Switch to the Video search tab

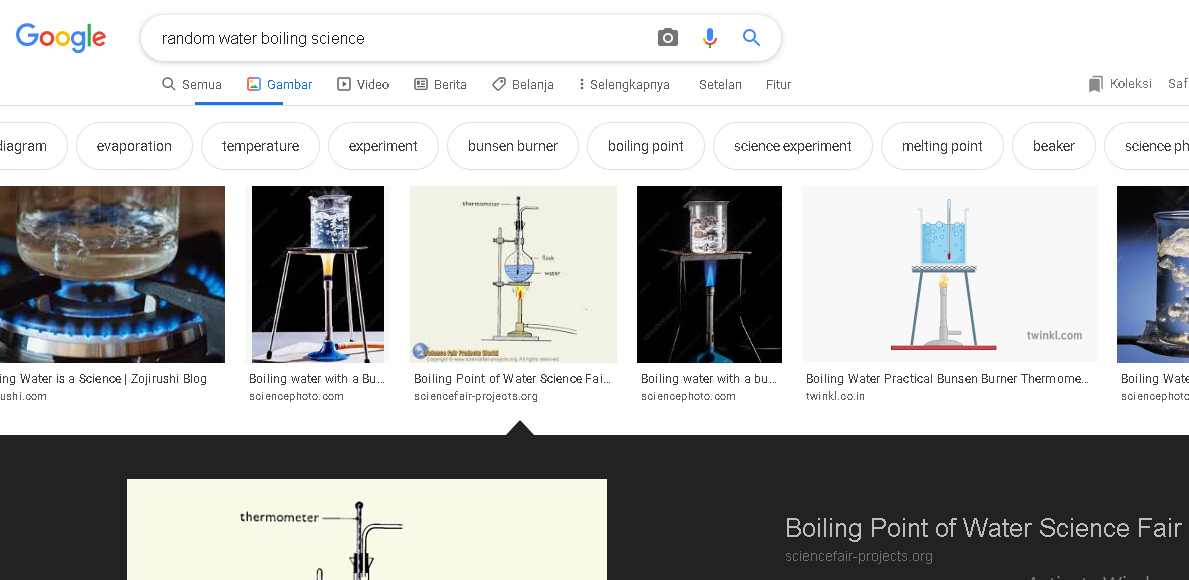[363, 85]
